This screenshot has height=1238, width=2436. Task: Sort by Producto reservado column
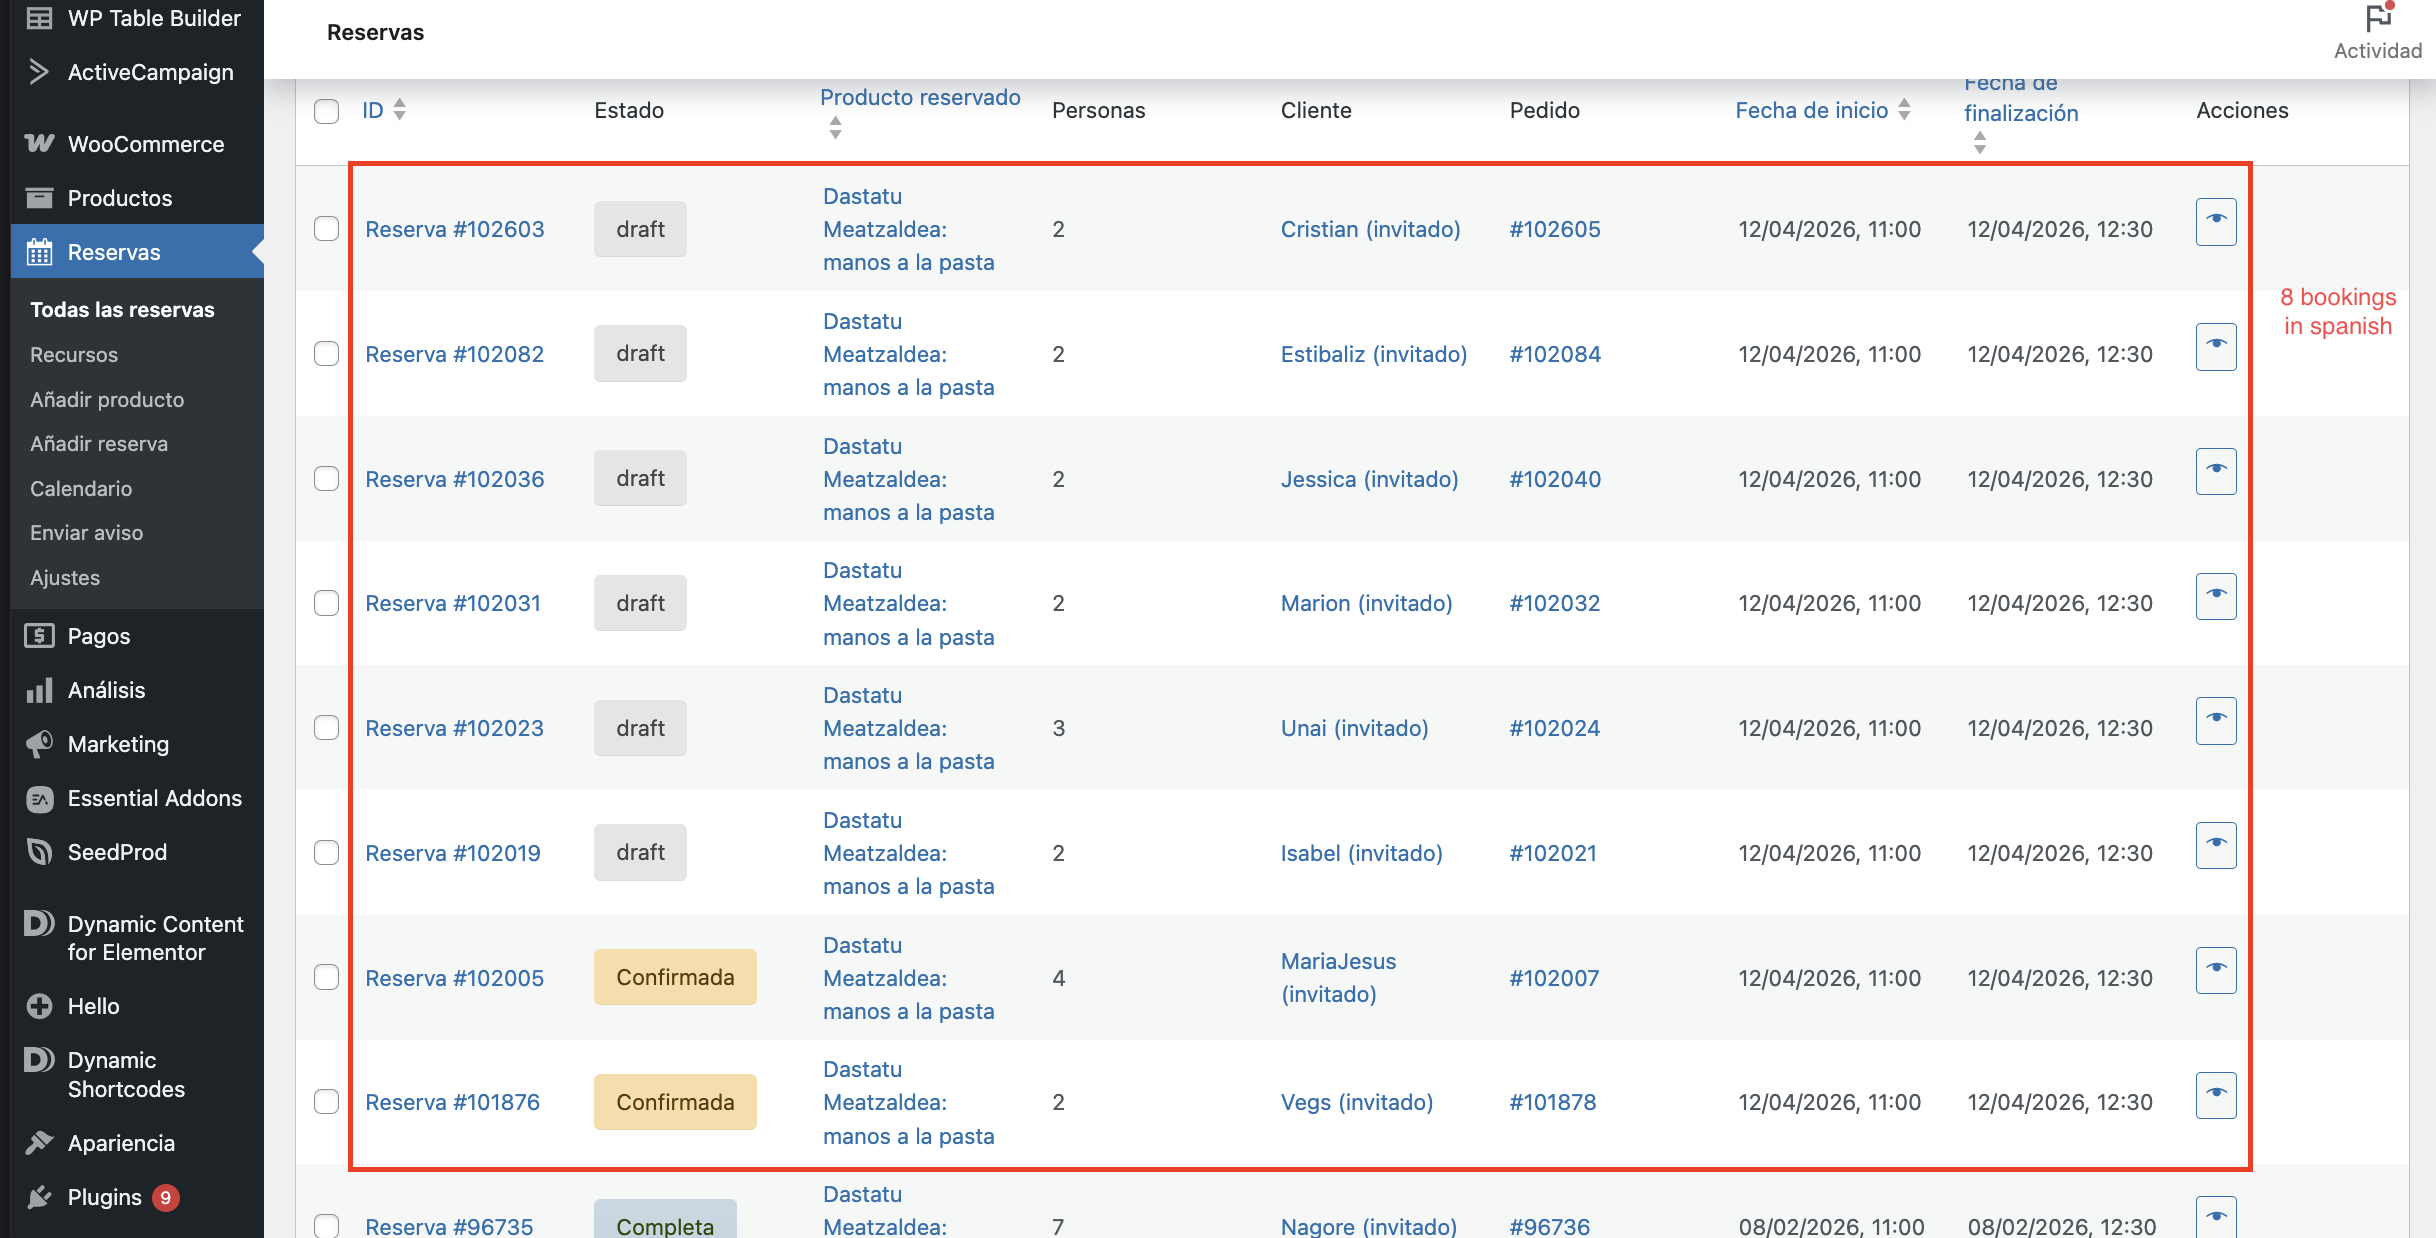tap(920, 98)
